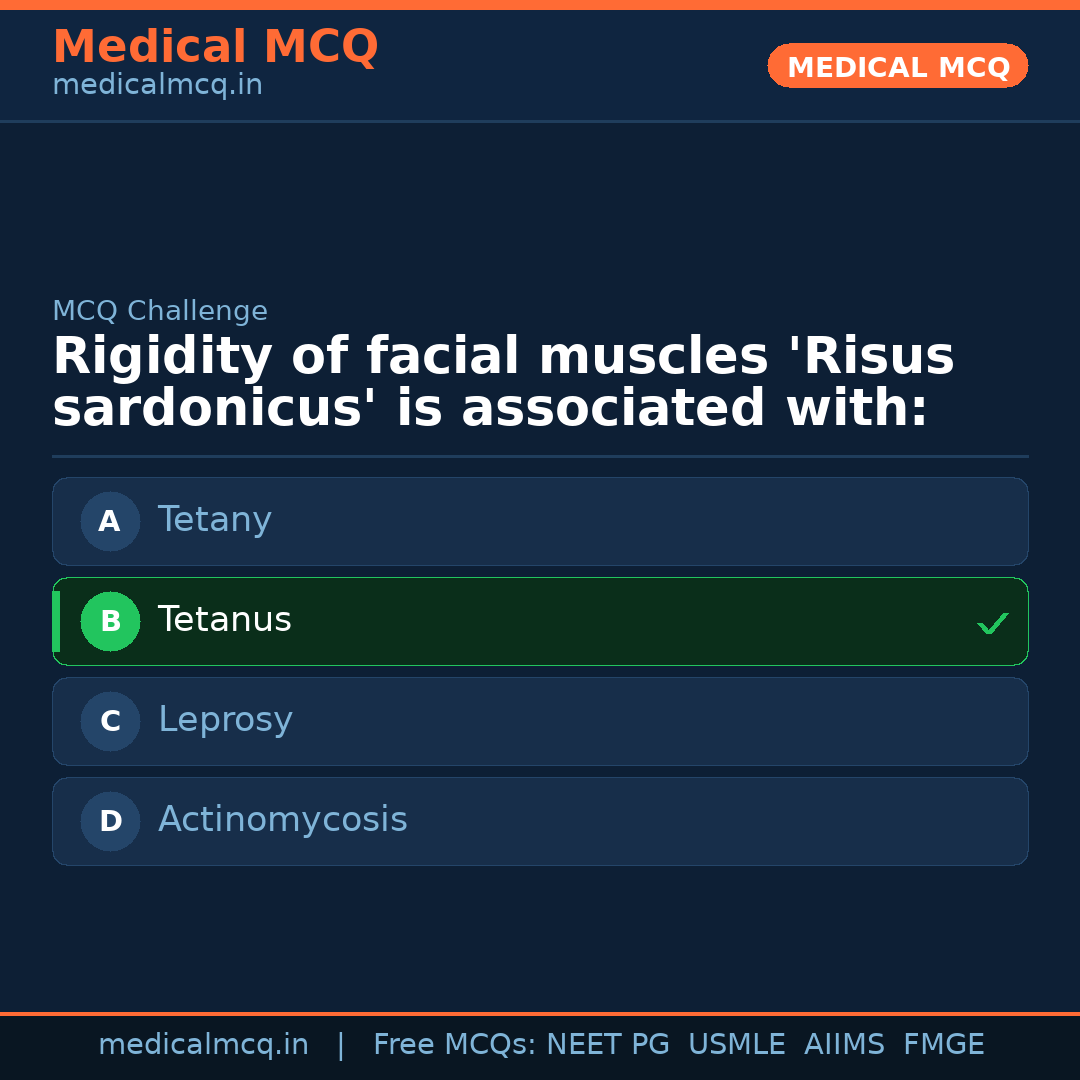
Task: Click the green checkmark on option B
Action: 992,623
